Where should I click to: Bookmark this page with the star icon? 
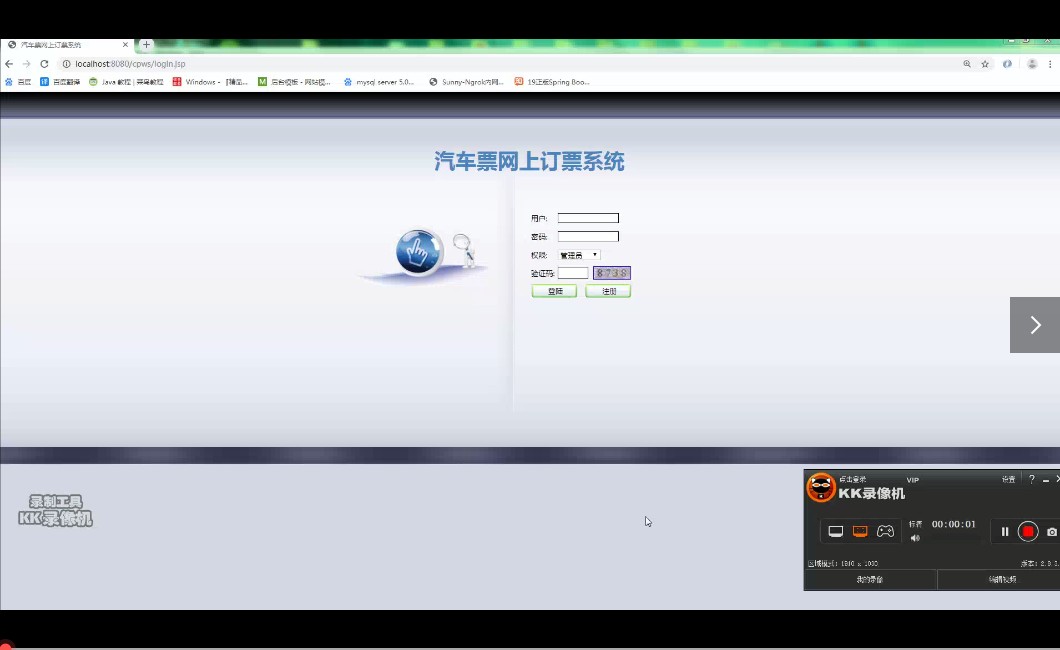click(985, 64)
